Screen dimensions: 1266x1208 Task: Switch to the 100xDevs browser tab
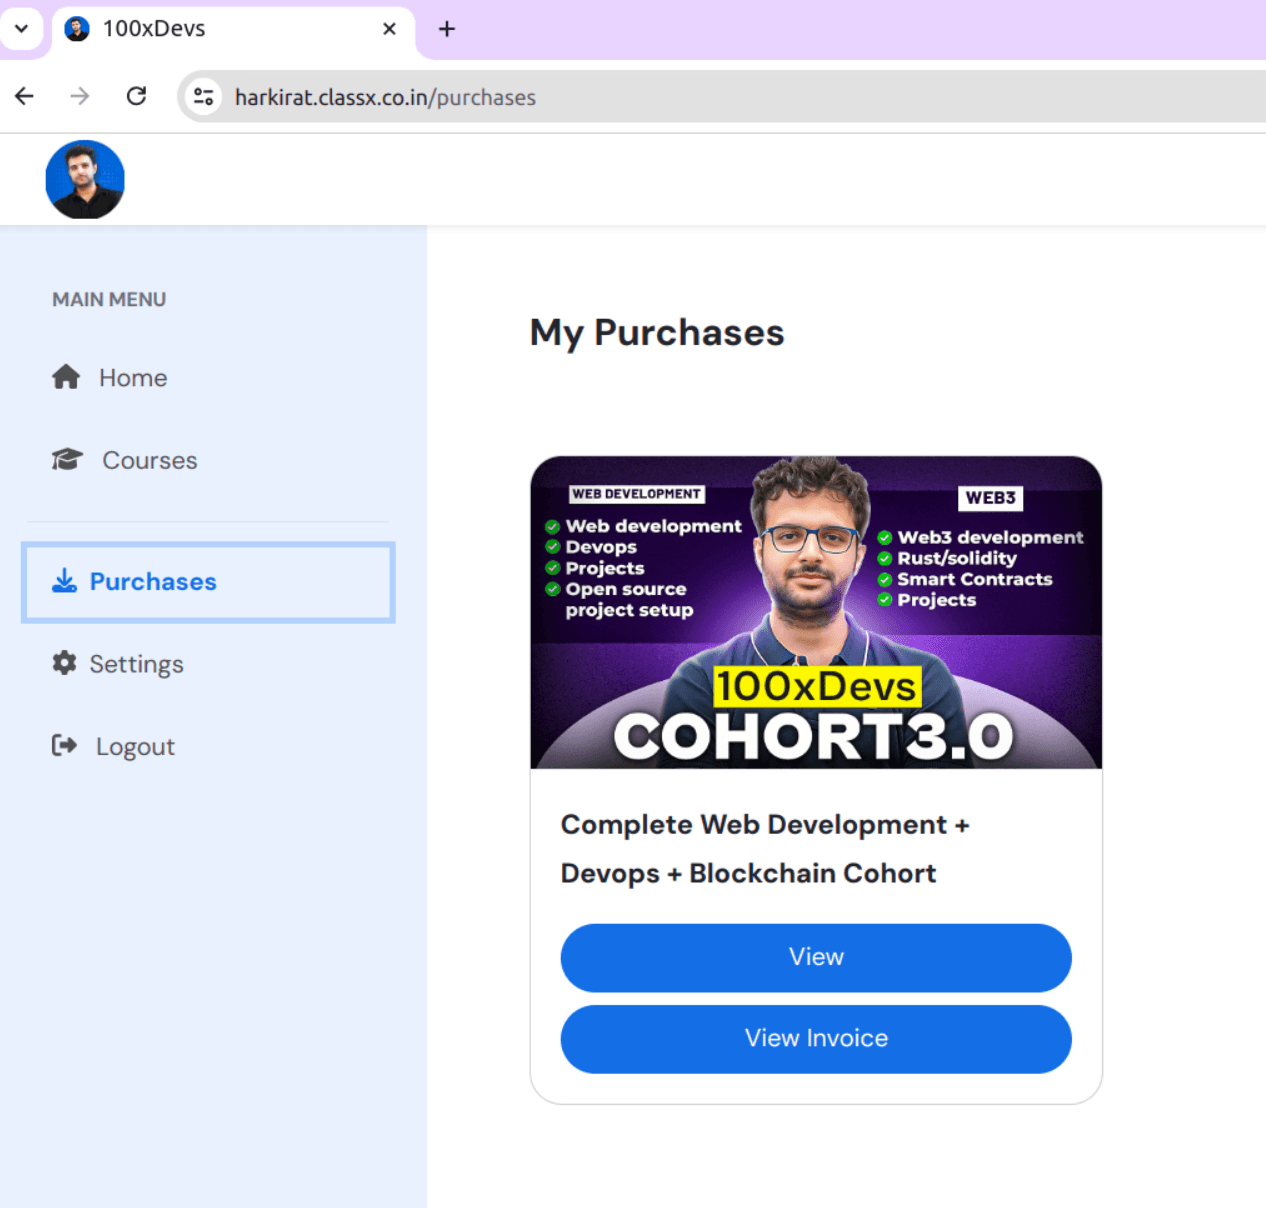pyautogui.click(x=200, y=29)
